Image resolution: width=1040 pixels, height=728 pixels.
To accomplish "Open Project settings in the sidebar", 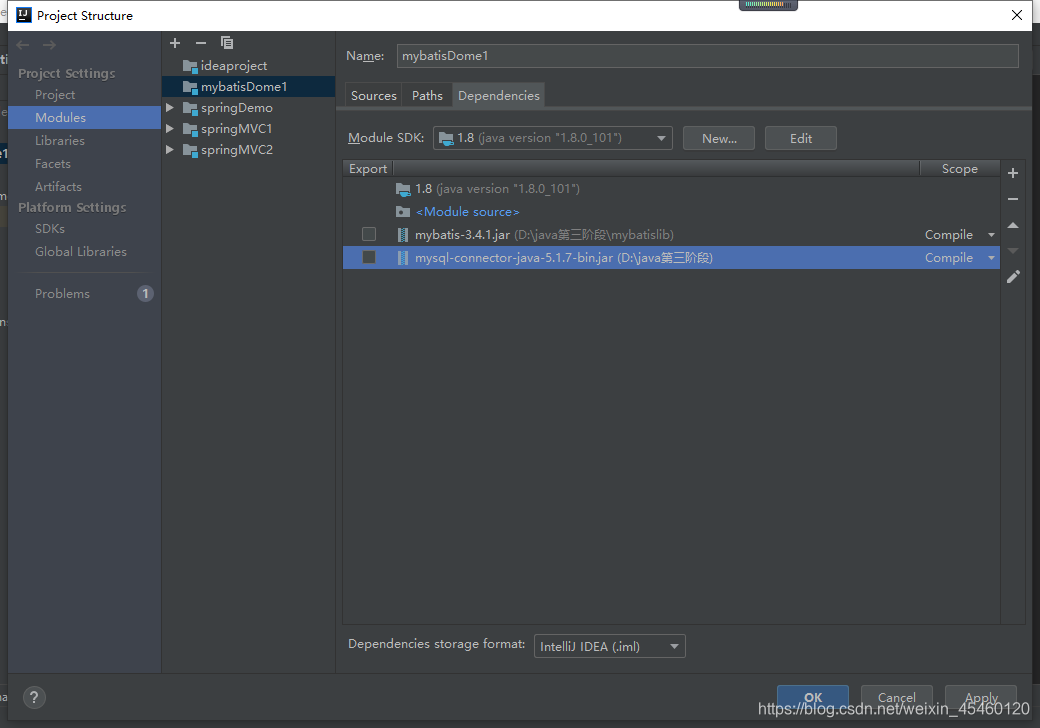I will [55, 95].
